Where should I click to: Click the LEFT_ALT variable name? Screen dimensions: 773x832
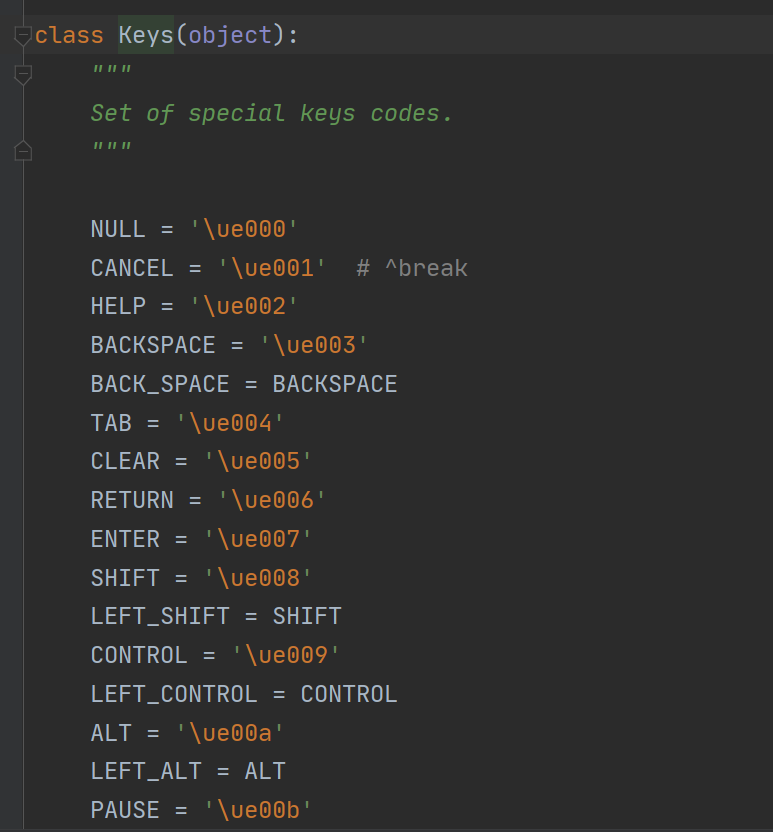click(x=146, y=771)
